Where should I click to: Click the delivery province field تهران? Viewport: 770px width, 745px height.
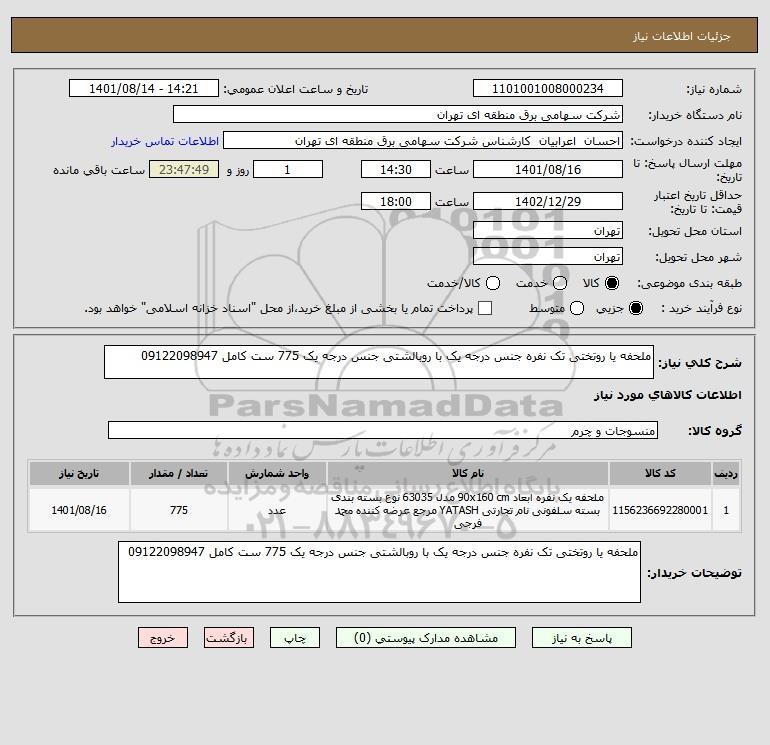coord(548,230)
